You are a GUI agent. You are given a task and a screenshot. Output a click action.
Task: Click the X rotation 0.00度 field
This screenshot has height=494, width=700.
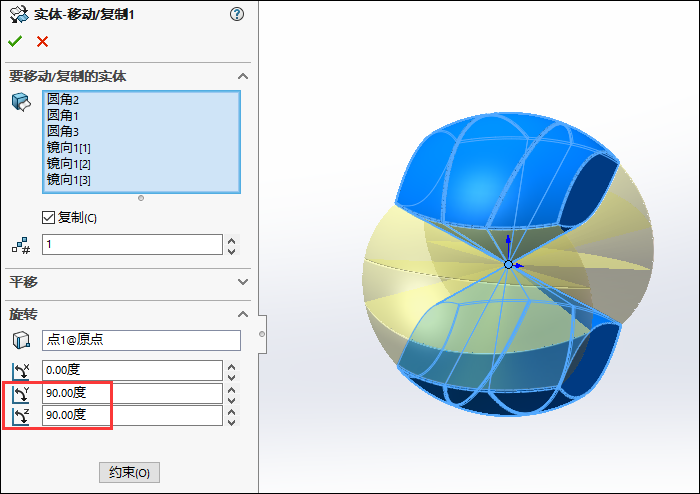(132, 370)
